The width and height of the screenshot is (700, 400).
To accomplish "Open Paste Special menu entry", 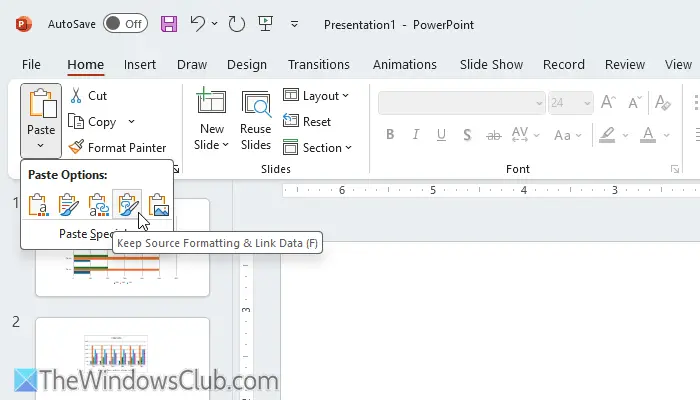I will [95, 233].
